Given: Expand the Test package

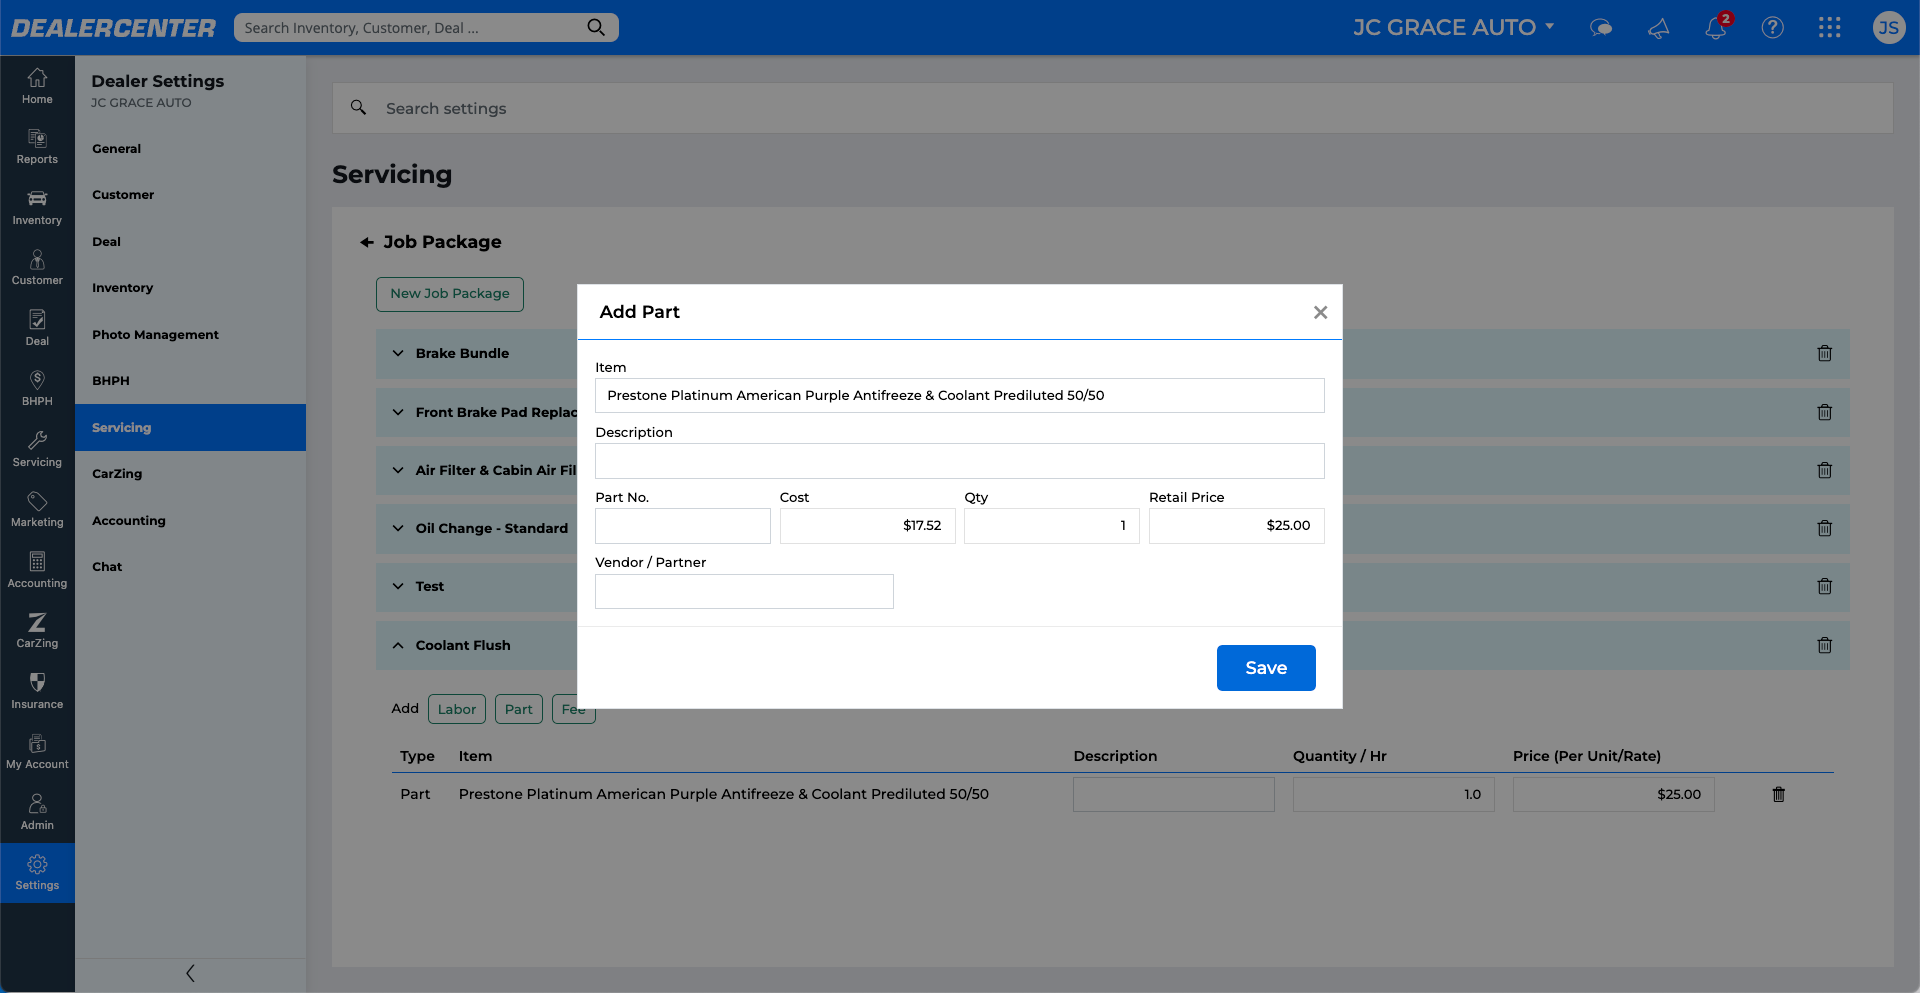Looking at the screenshot, I should tap(398, 586).
